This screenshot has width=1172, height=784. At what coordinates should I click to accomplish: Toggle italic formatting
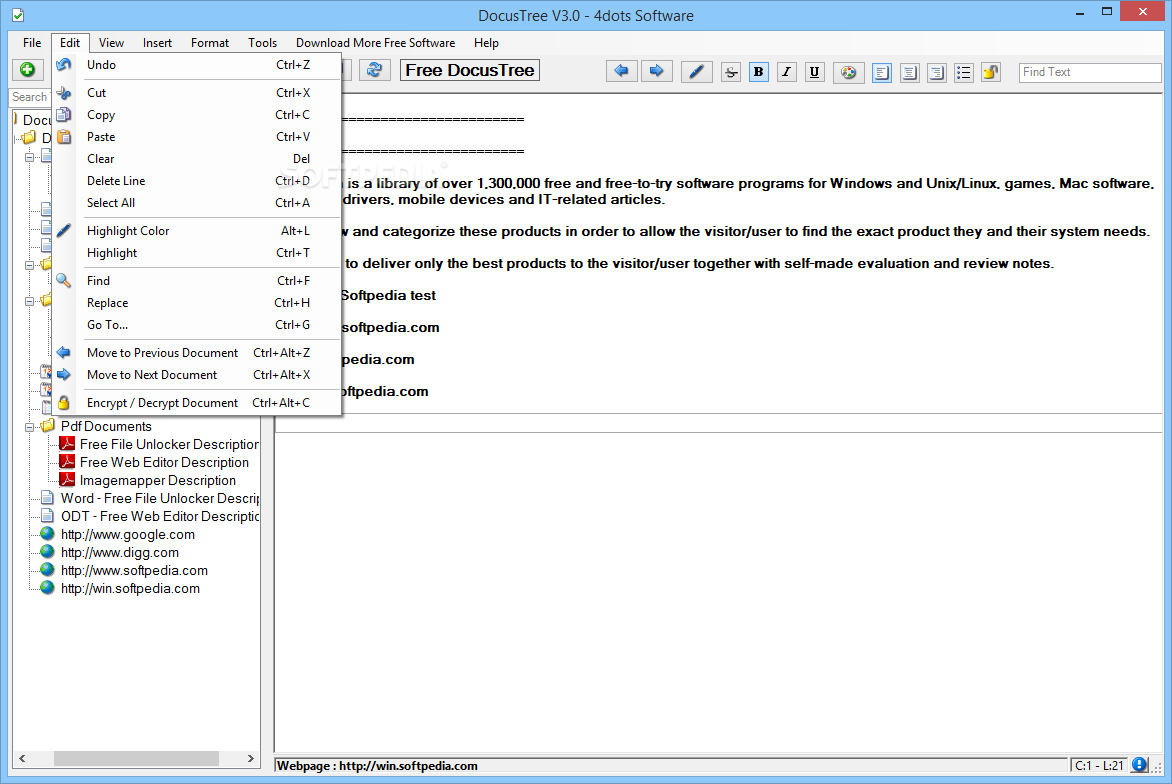pyautogui.click(x=786, y=72)
